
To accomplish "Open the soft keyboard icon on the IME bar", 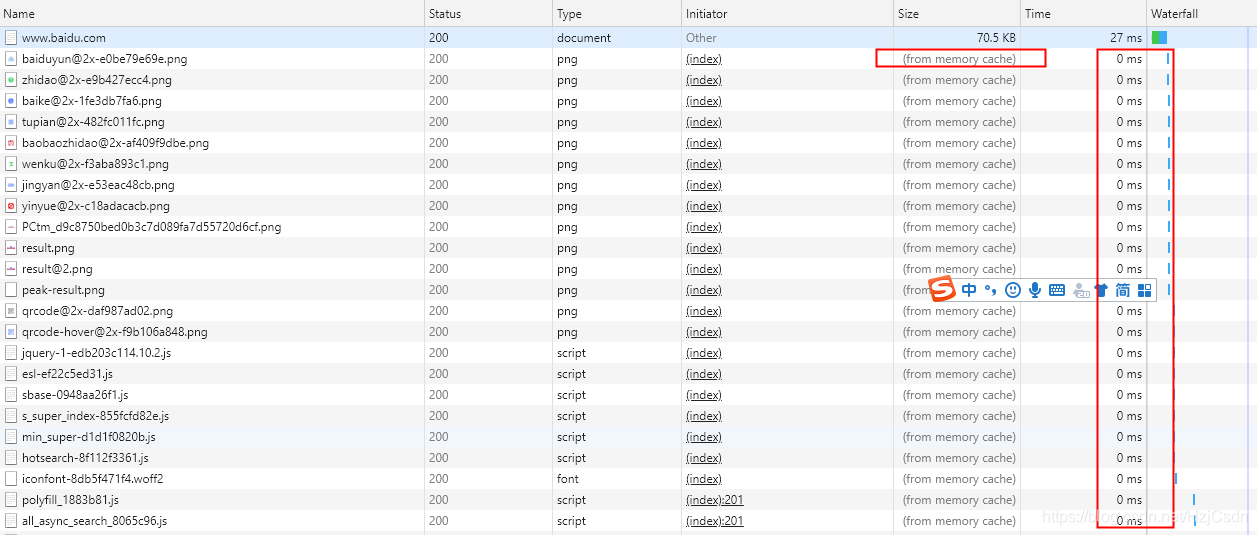I will tap(1057, 290).
